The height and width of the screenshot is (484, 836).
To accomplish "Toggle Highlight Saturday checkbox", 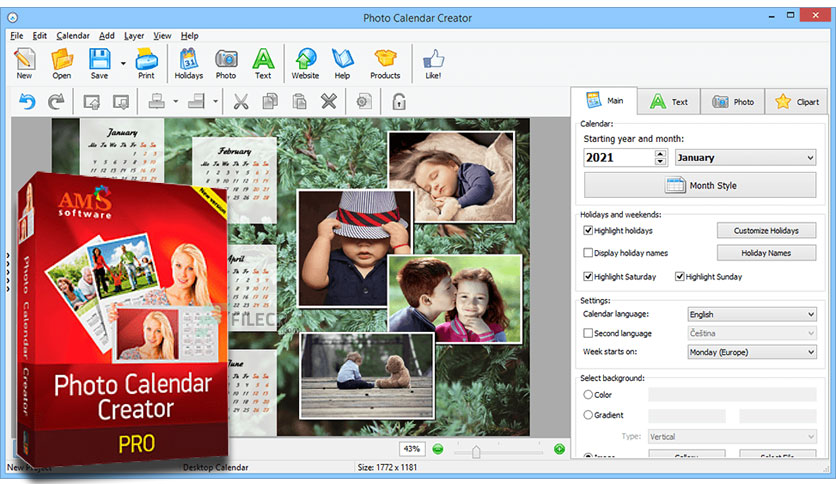I will [x=588, y=276].
